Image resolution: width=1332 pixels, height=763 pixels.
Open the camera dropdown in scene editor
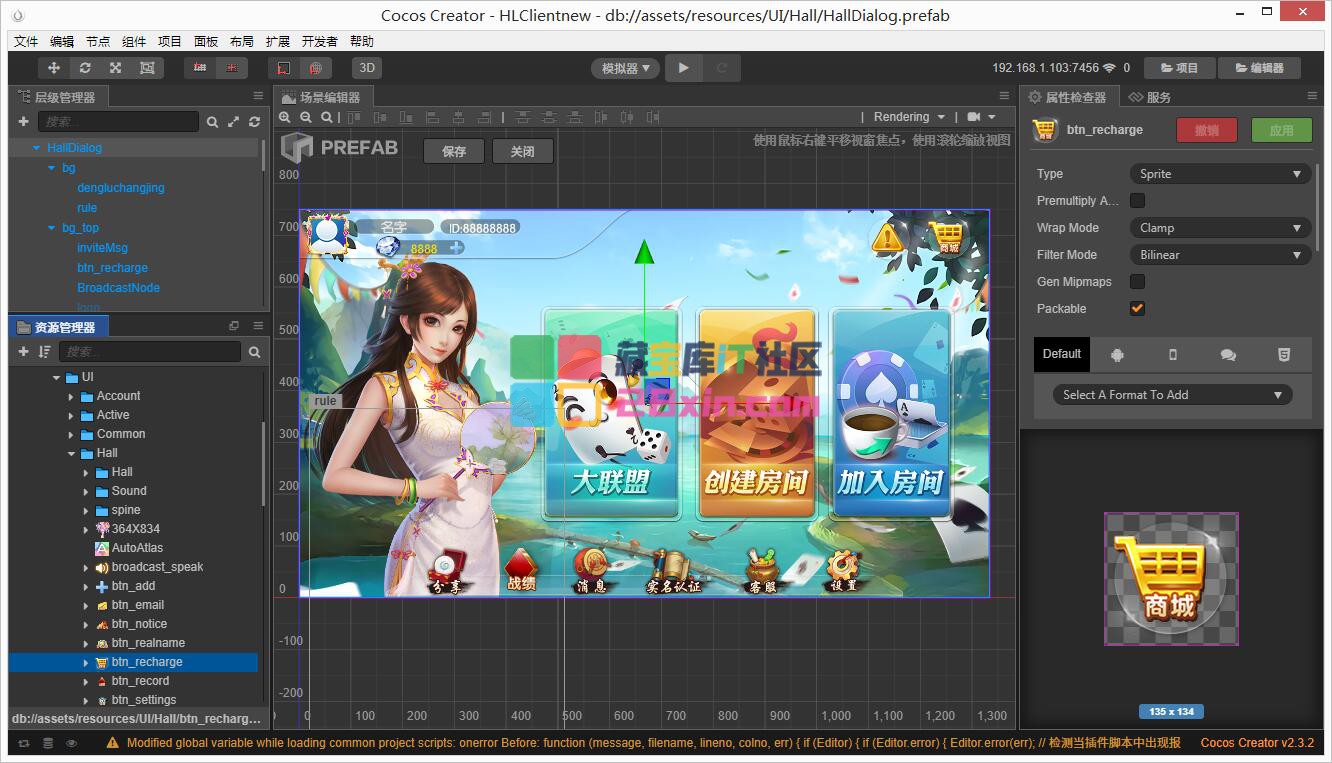point(981,117)
